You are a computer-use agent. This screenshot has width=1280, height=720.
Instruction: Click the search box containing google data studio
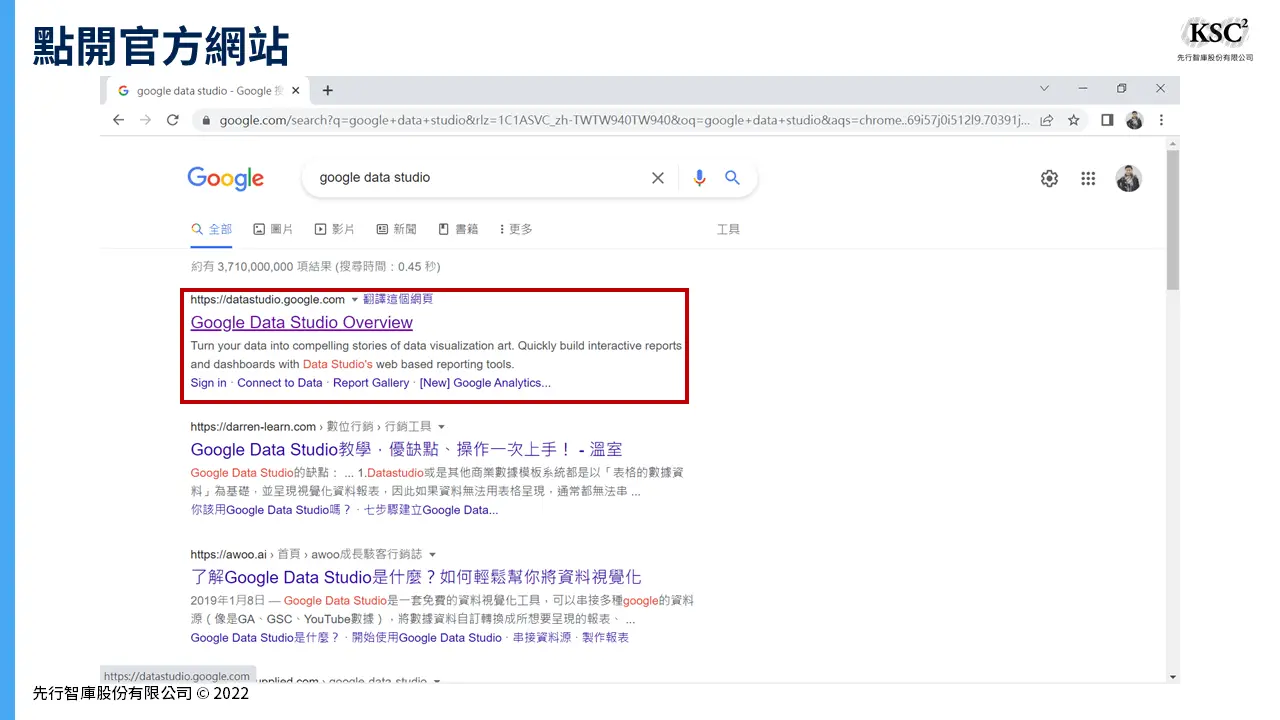click(x=480, y=177)
